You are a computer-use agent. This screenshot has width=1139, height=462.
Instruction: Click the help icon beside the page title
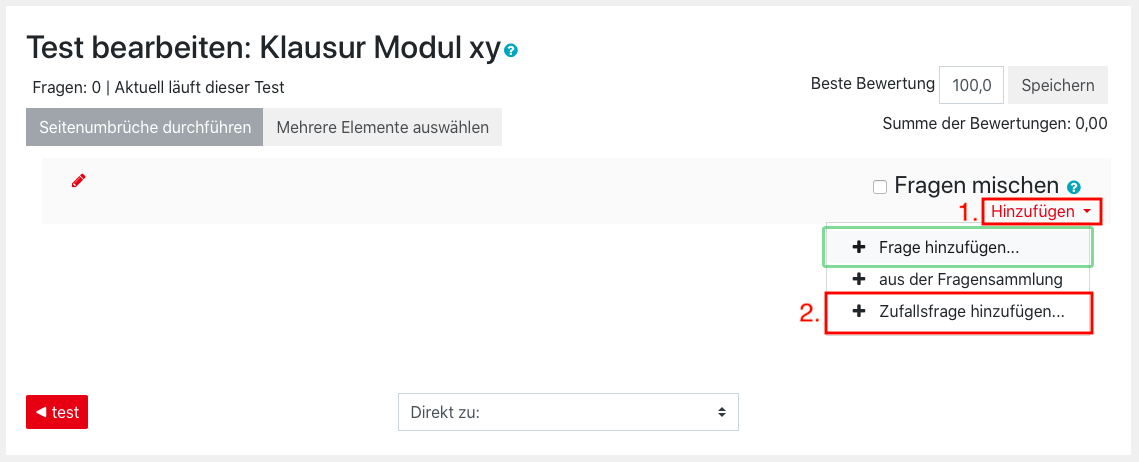[x=511, y=50]
